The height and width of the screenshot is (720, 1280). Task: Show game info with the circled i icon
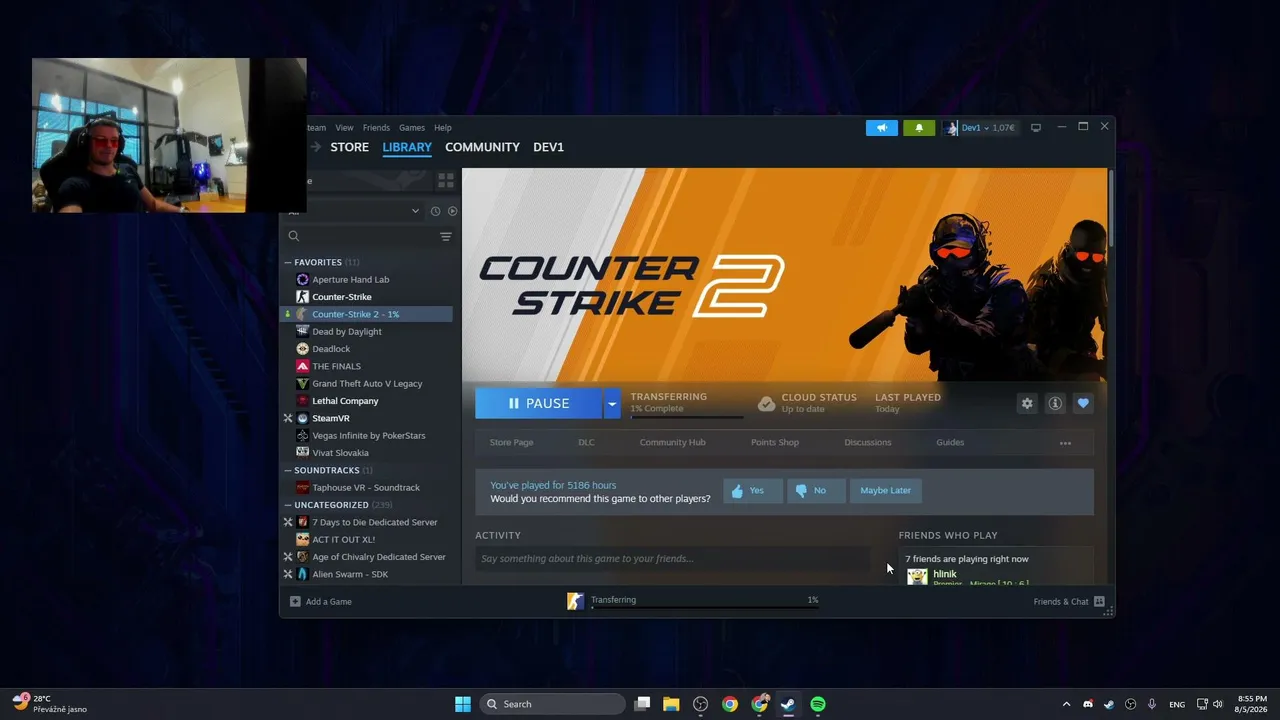coord(1055,403)
